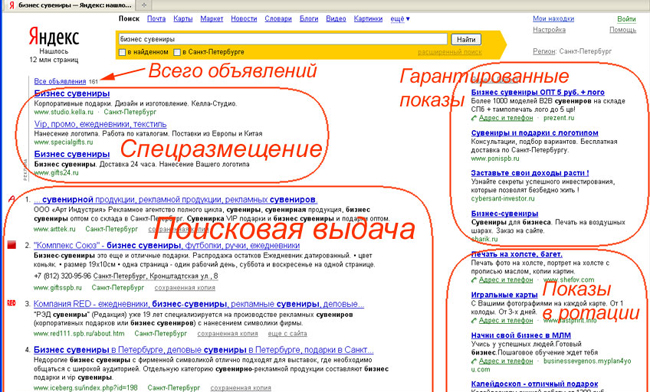Viewport: 650px width, 392px height.
Task: Click the red square favicon of Комплекс Союз
Action: [12, 245]
